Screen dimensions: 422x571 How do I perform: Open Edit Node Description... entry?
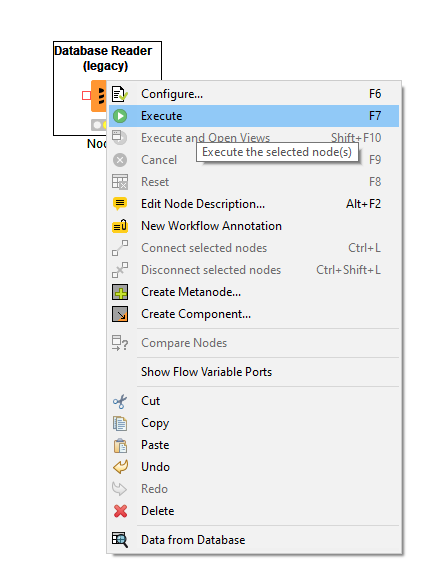pyautogui.click(x=254, y=204)
